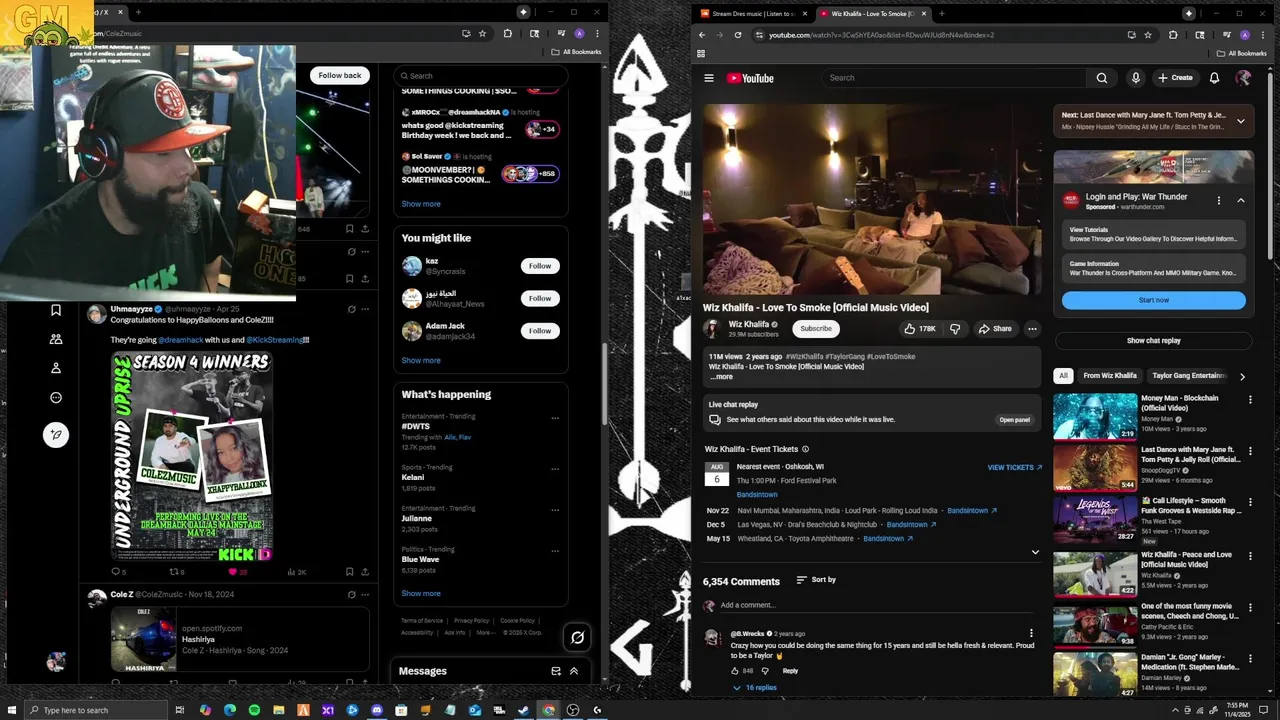
Task: Show more under You might like
Action: (x=420, y=360)
